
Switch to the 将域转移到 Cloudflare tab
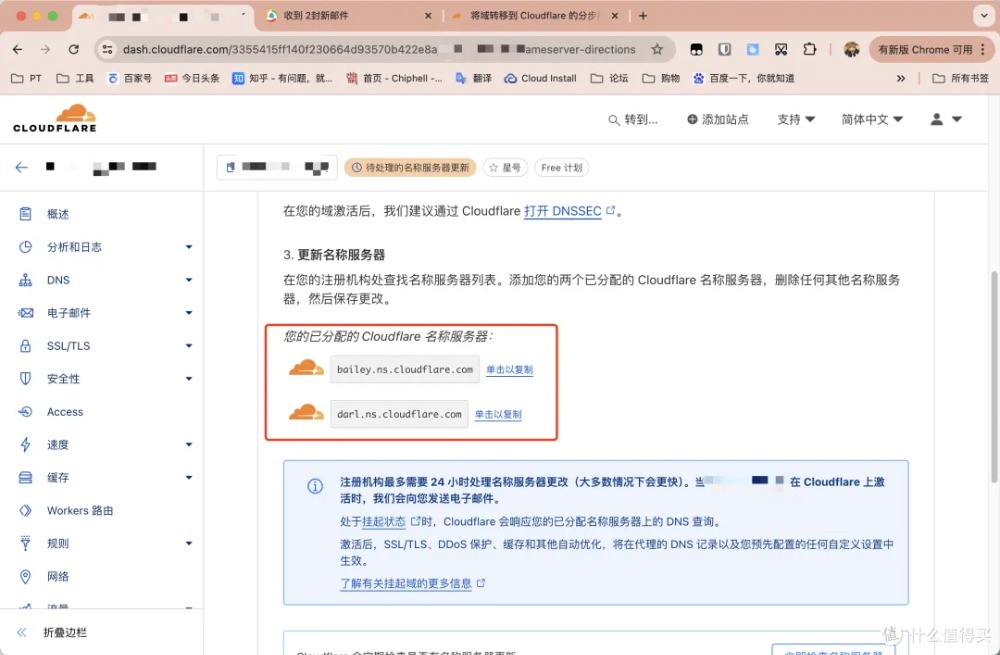coord(534,15)
